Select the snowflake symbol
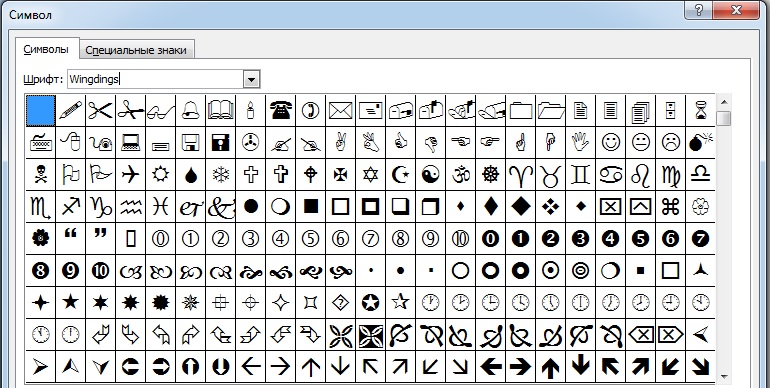Viewport: 770px width, 388px height. (220, 174)
